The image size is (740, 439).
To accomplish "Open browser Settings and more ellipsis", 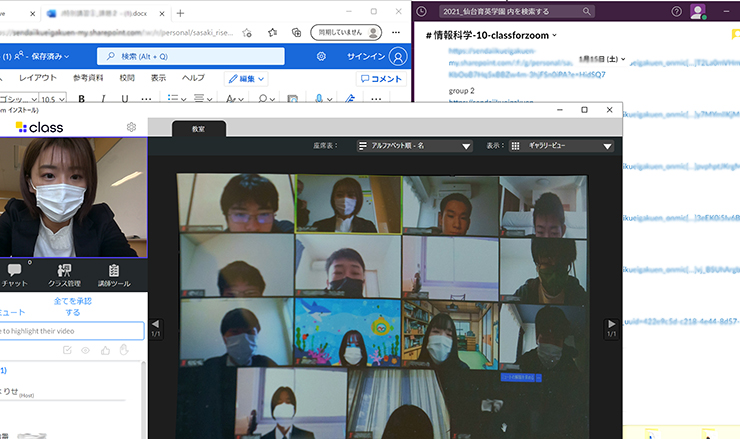I will pos(396,33).
